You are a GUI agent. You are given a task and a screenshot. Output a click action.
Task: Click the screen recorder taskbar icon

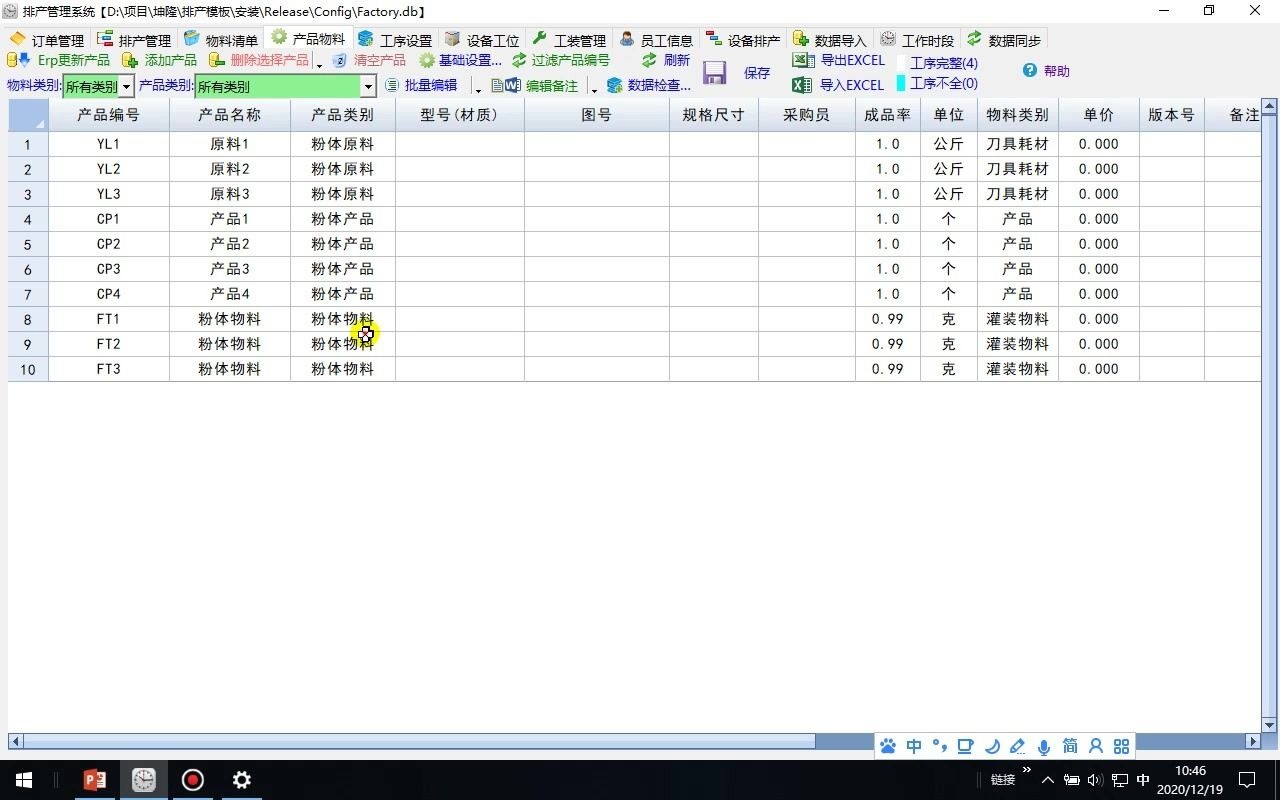193,780
